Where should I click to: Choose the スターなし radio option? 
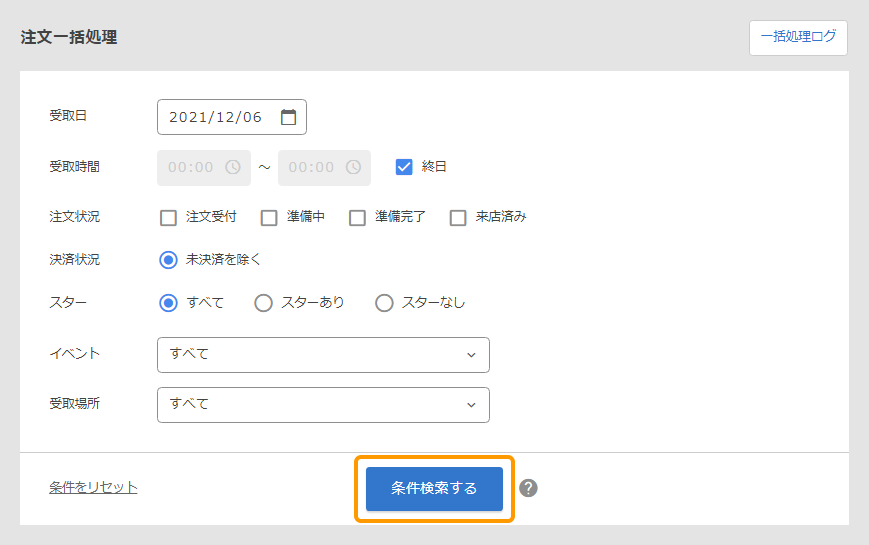[x=384, y=302]
